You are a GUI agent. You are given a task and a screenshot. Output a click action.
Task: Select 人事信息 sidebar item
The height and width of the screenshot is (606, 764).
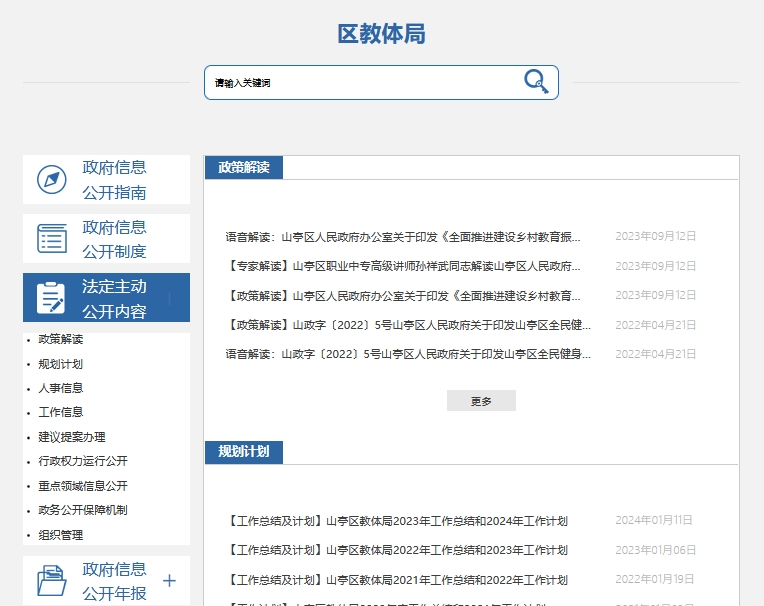(61, 388)
